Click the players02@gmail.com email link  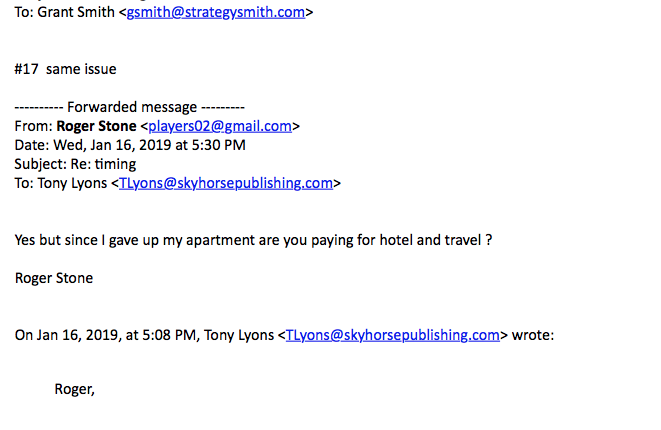[x=220, y=126]
